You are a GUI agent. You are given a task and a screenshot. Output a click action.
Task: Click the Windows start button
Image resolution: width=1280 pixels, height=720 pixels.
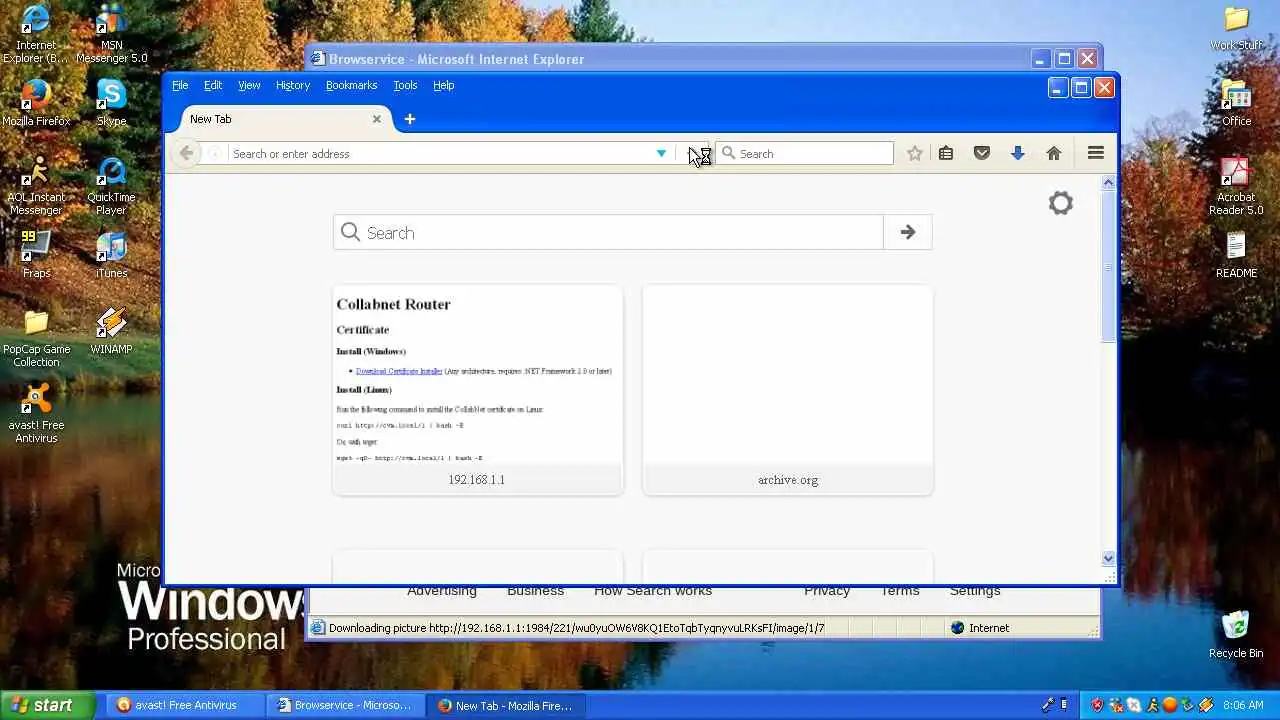click(x=48, y=705)
